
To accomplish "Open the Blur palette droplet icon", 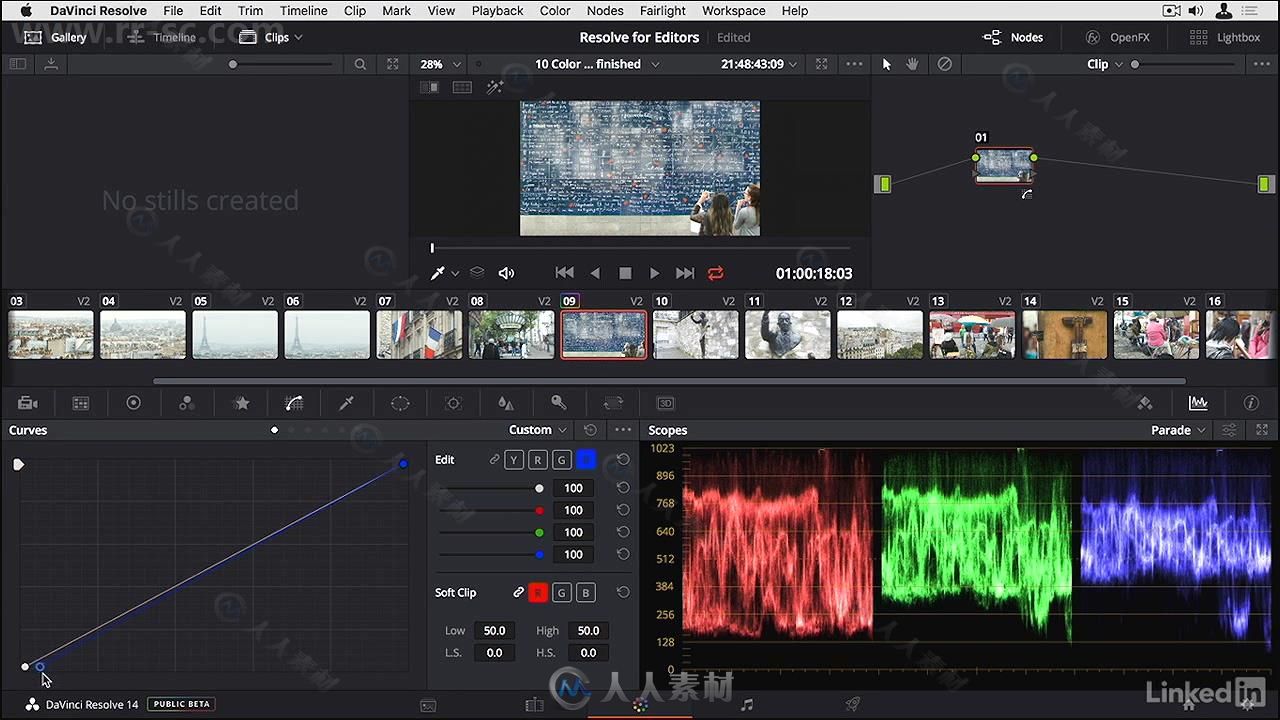I will pos(506,403).
